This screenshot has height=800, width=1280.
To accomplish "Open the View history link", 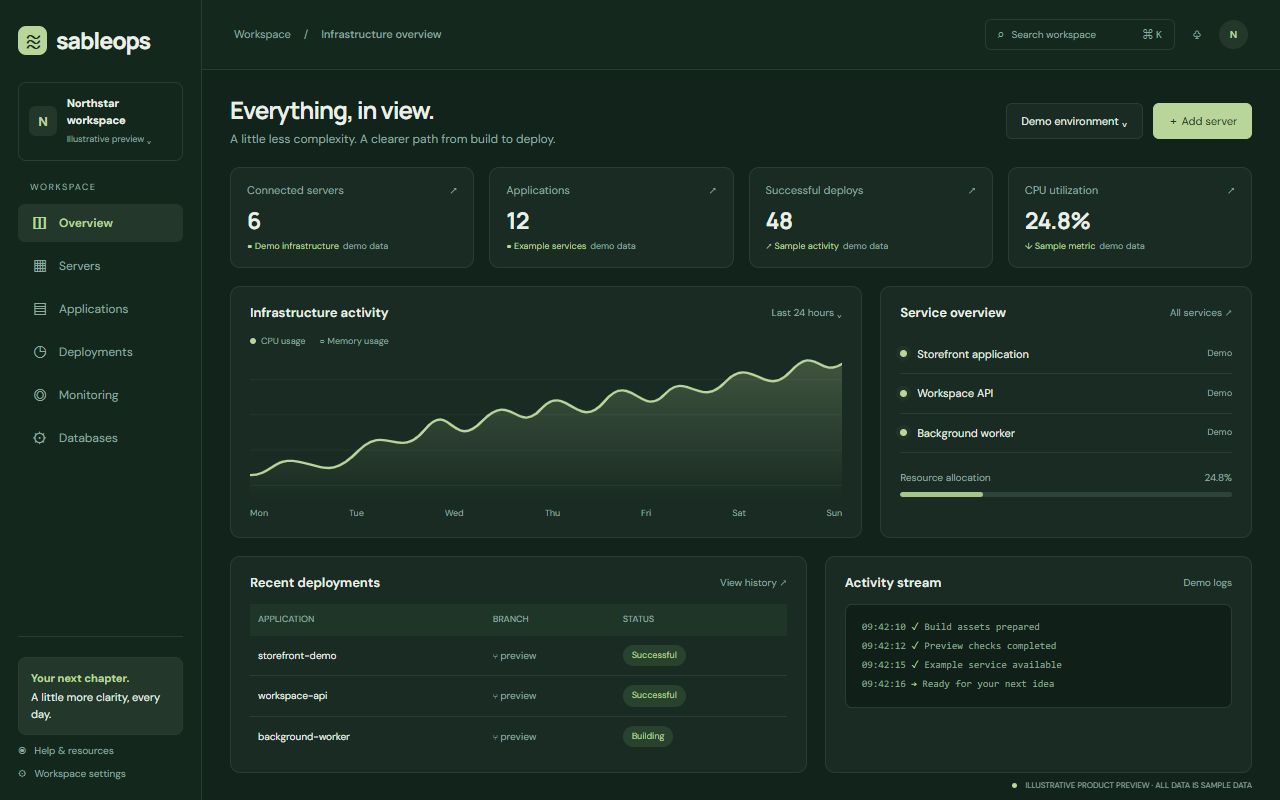I will [x=753, y=583].
